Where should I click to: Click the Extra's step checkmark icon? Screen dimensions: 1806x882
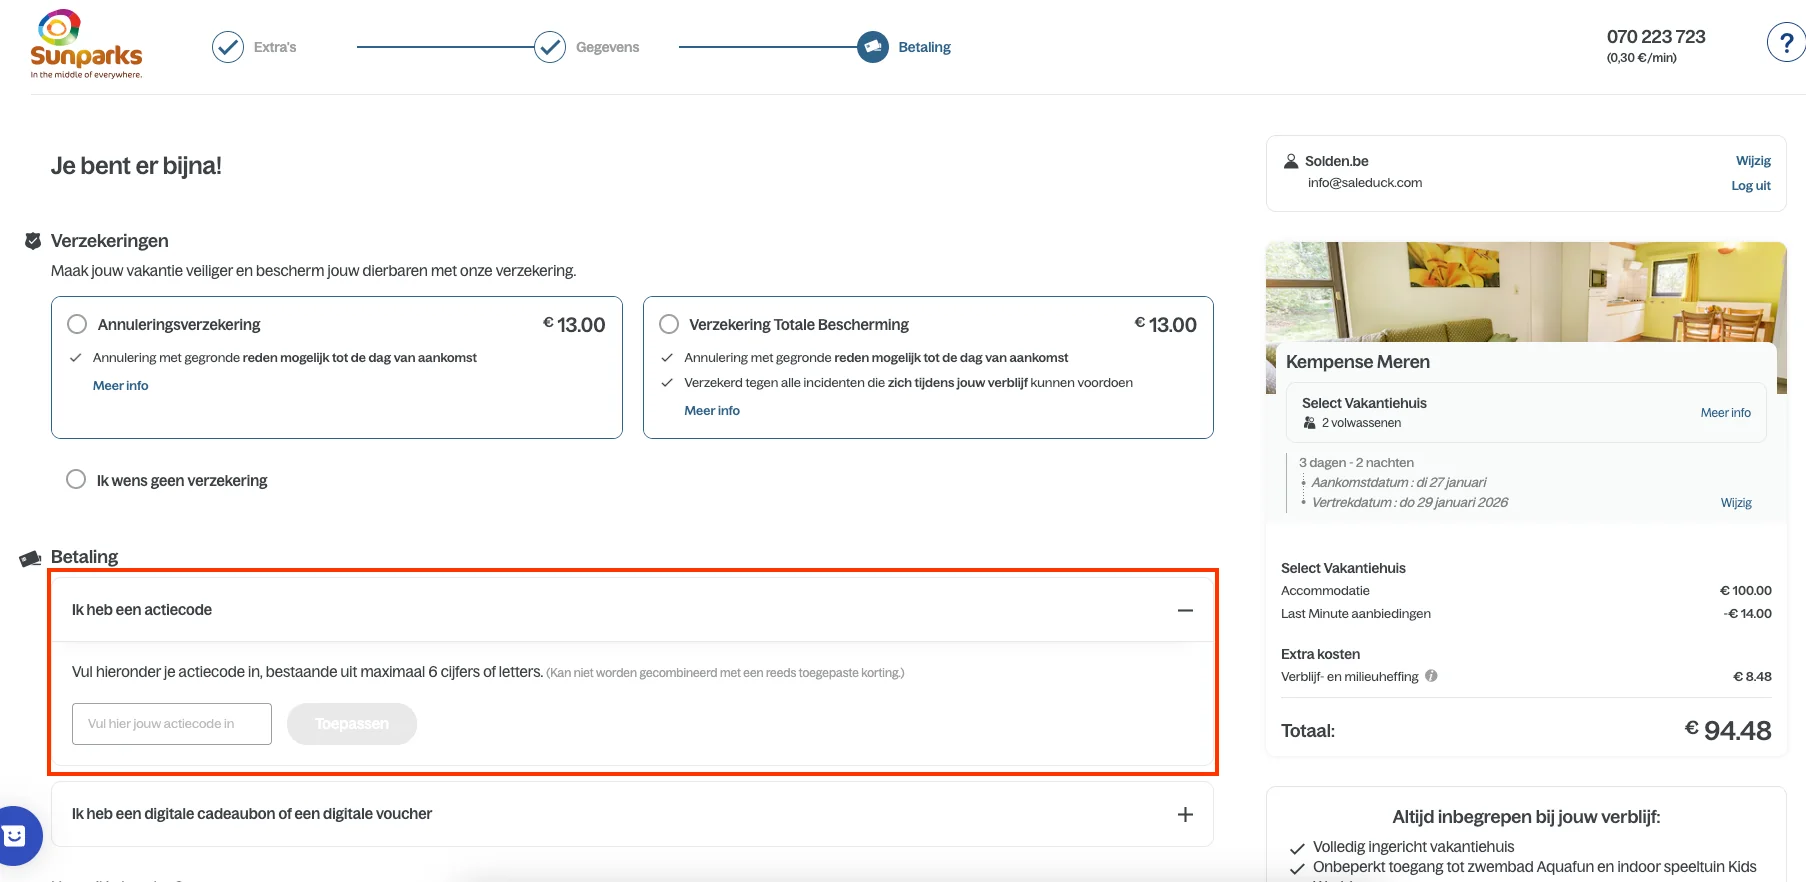click(228, 47)
